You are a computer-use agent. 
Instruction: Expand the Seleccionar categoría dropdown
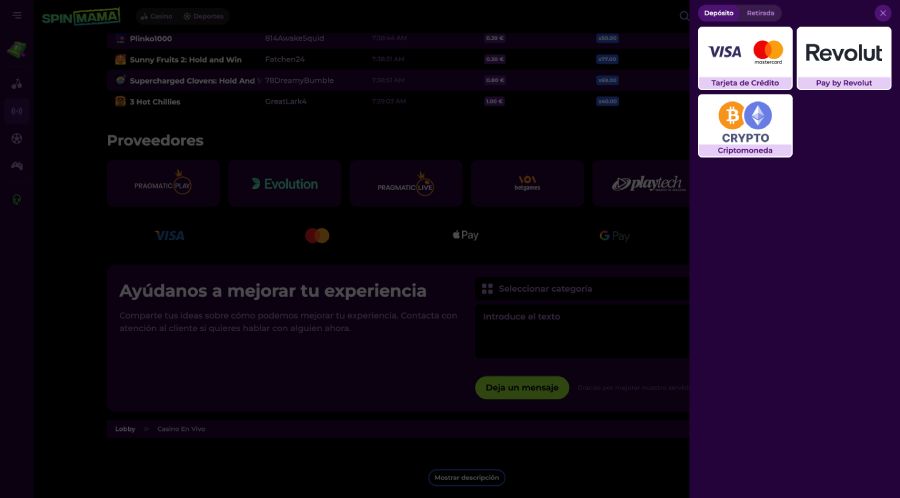[582, 289]
